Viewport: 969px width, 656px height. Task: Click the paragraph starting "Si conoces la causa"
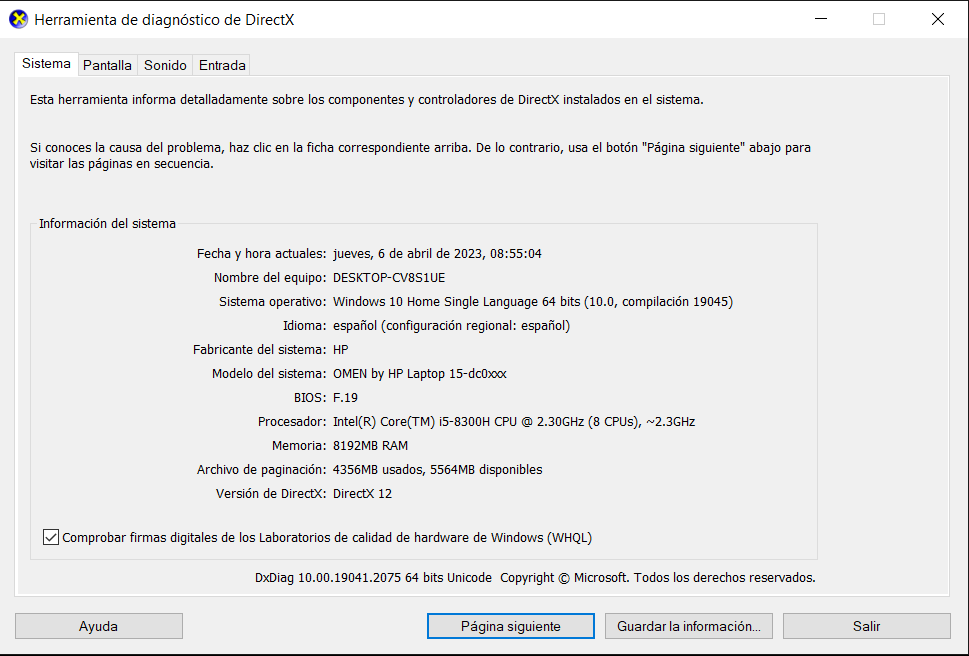(x=420, y=156)
